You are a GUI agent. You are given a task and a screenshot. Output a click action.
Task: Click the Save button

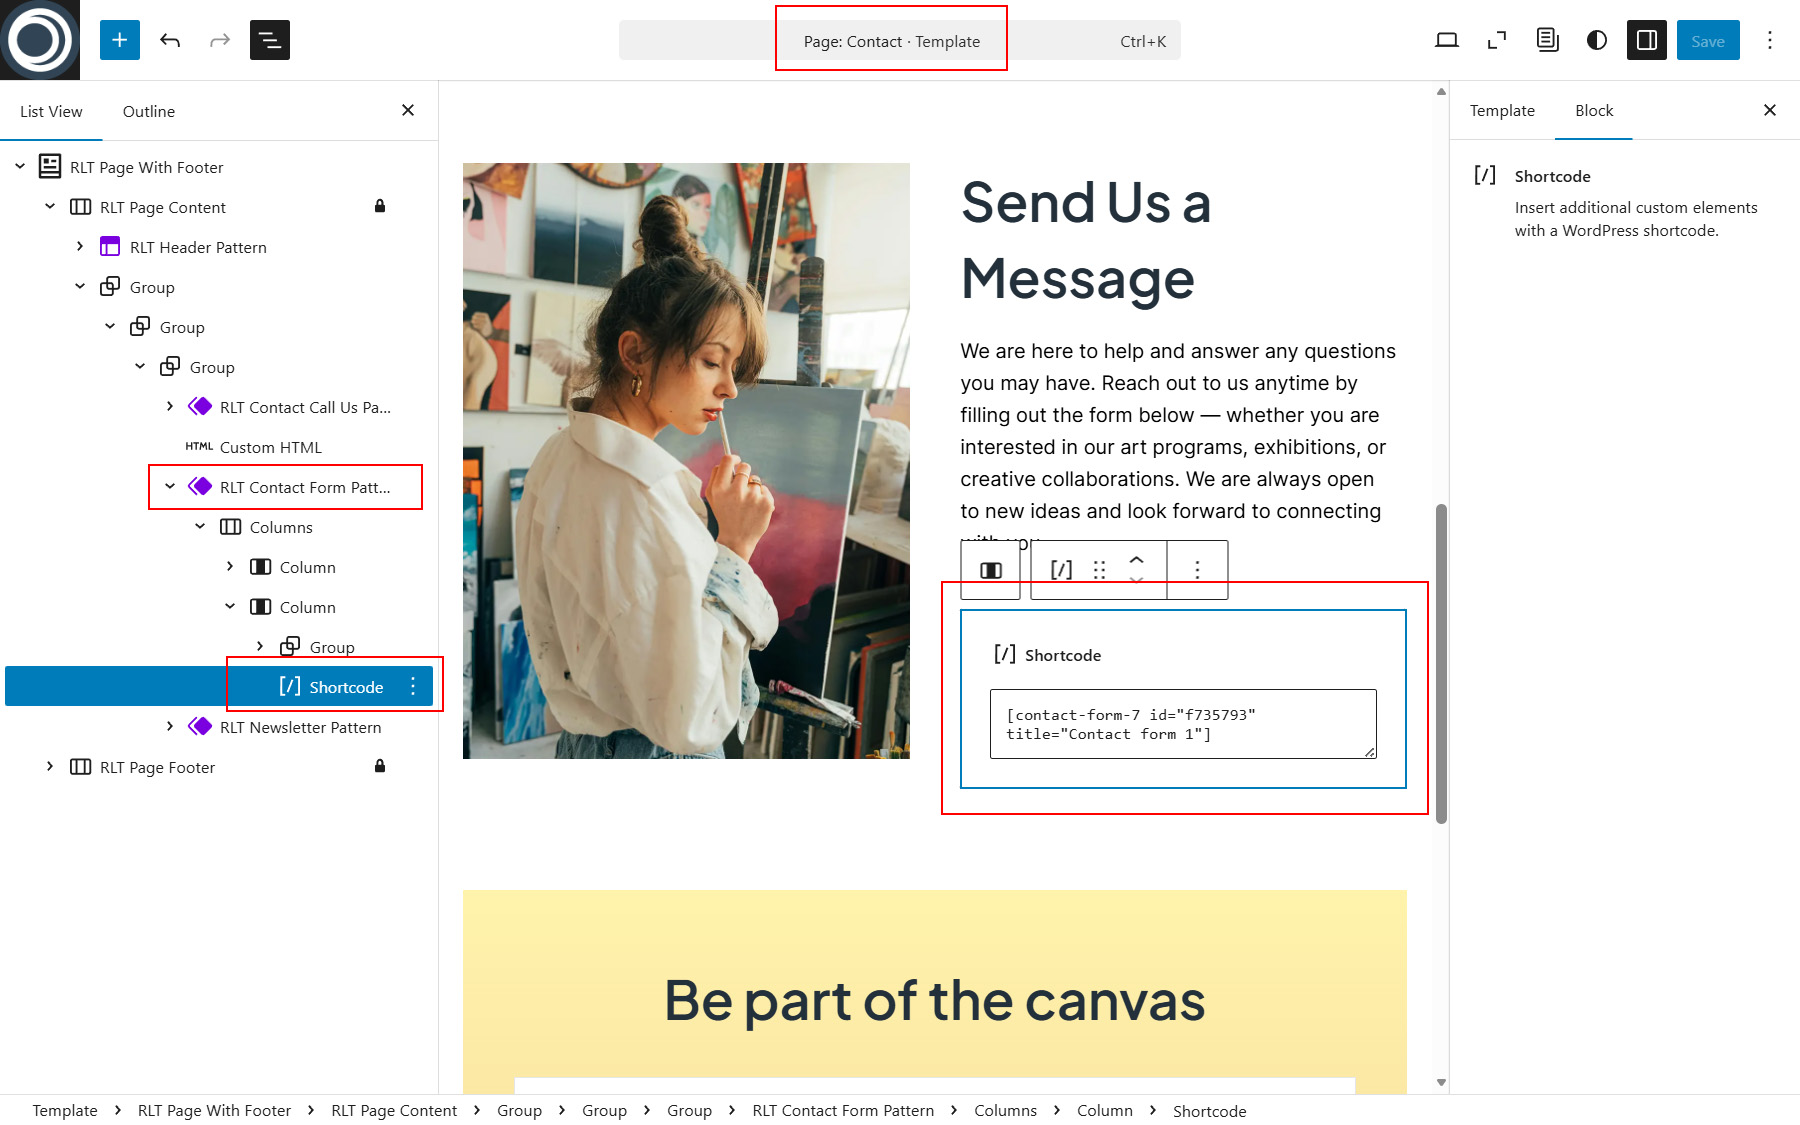(1707, 40)
